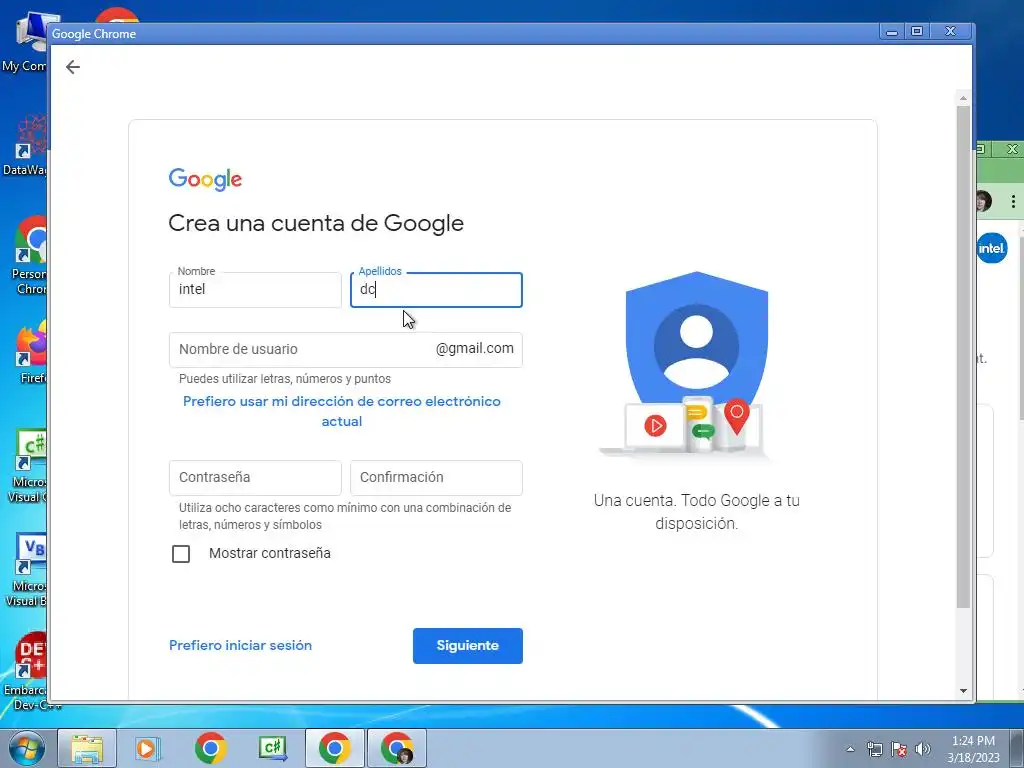Click the Crea una cuenta de Google heading
The image size is (1024, 768).
click(316, 223)
